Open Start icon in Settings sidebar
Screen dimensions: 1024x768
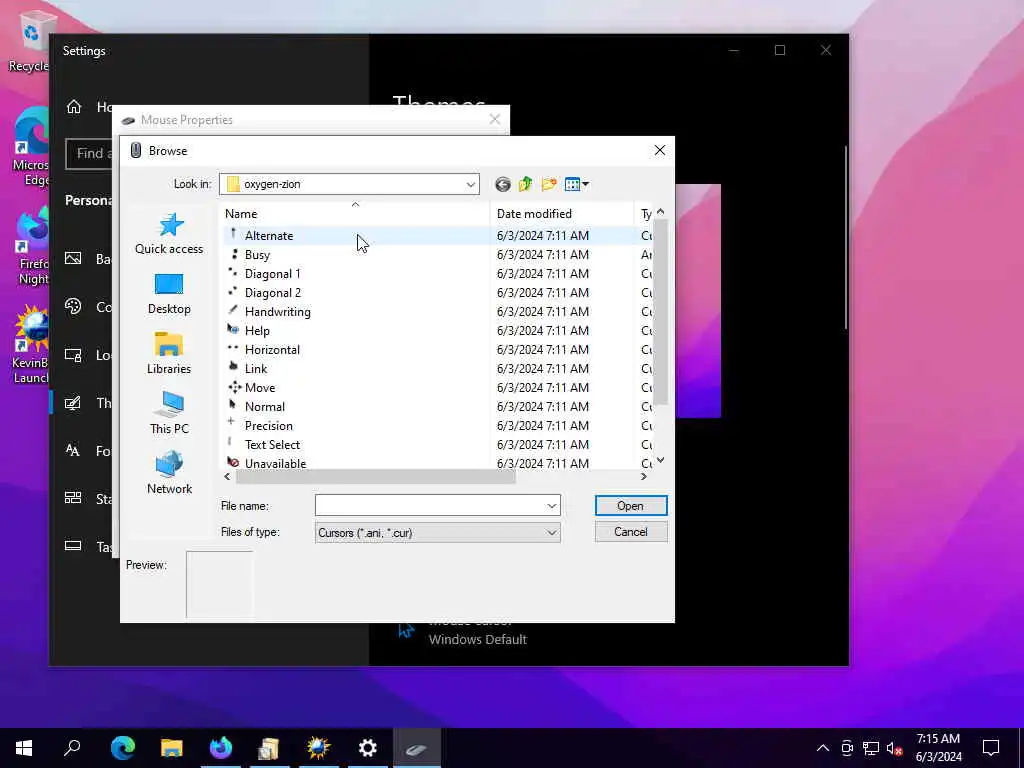pyautogui.click(x=73, y=498)
